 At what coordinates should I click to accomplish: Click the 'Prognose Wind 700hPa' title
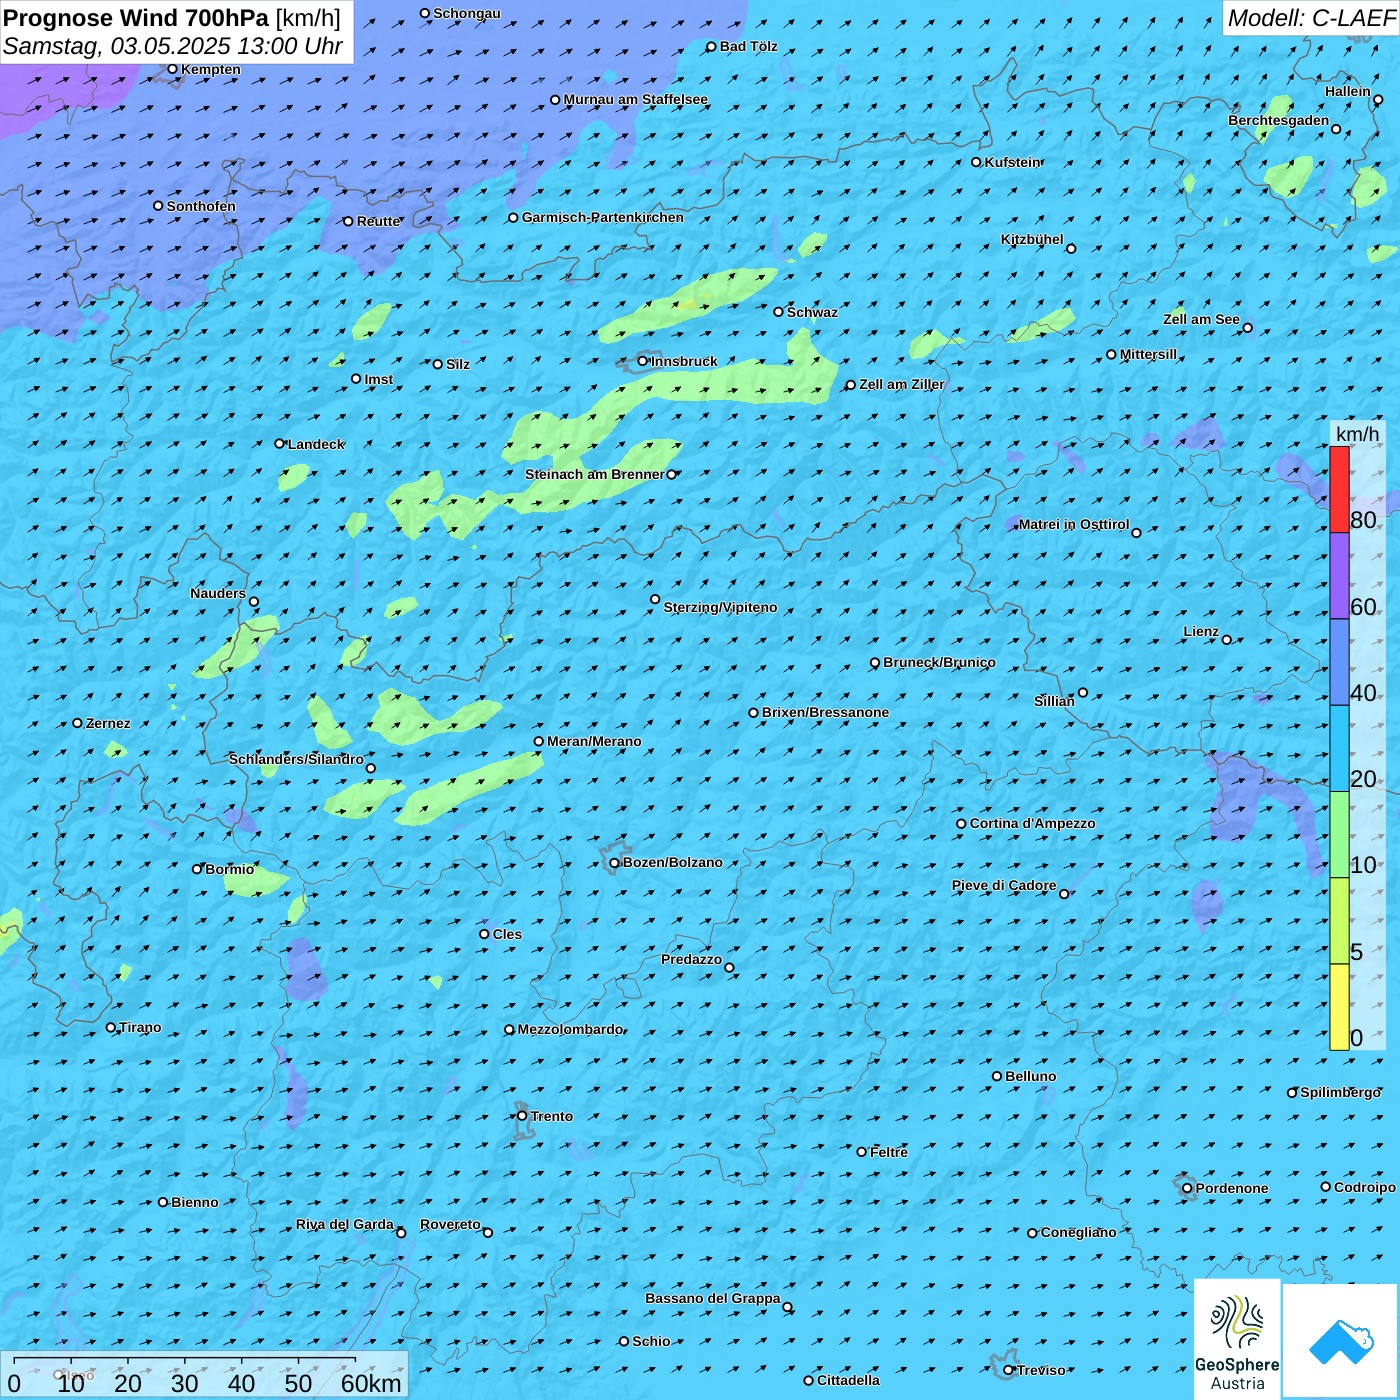(136, 18)
